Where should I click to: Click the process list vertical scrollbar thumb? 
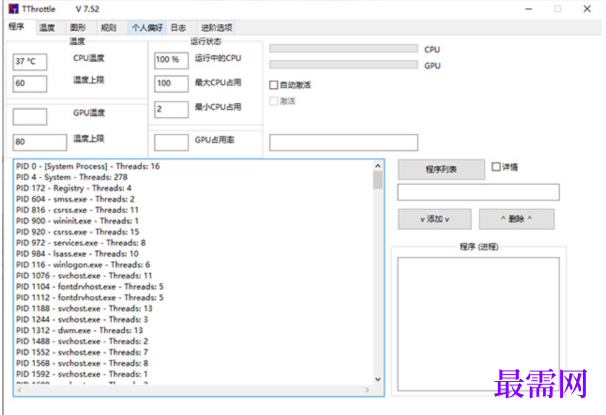click(x=378, y=180)
